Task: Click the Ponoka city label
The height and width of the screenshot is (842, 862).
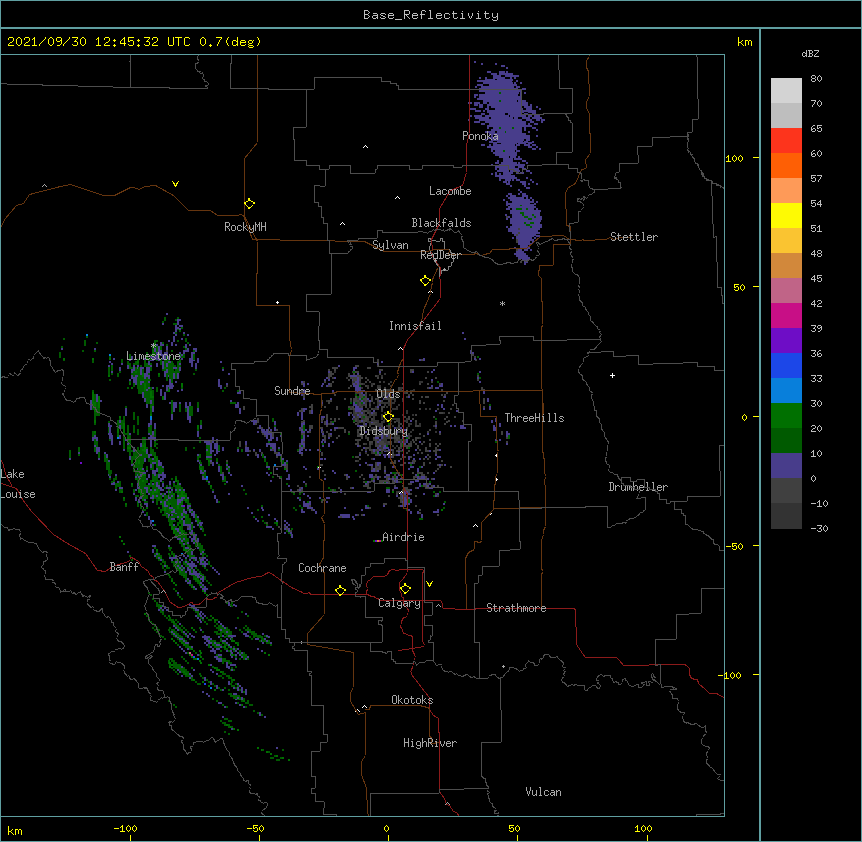Action: point(480,136)
